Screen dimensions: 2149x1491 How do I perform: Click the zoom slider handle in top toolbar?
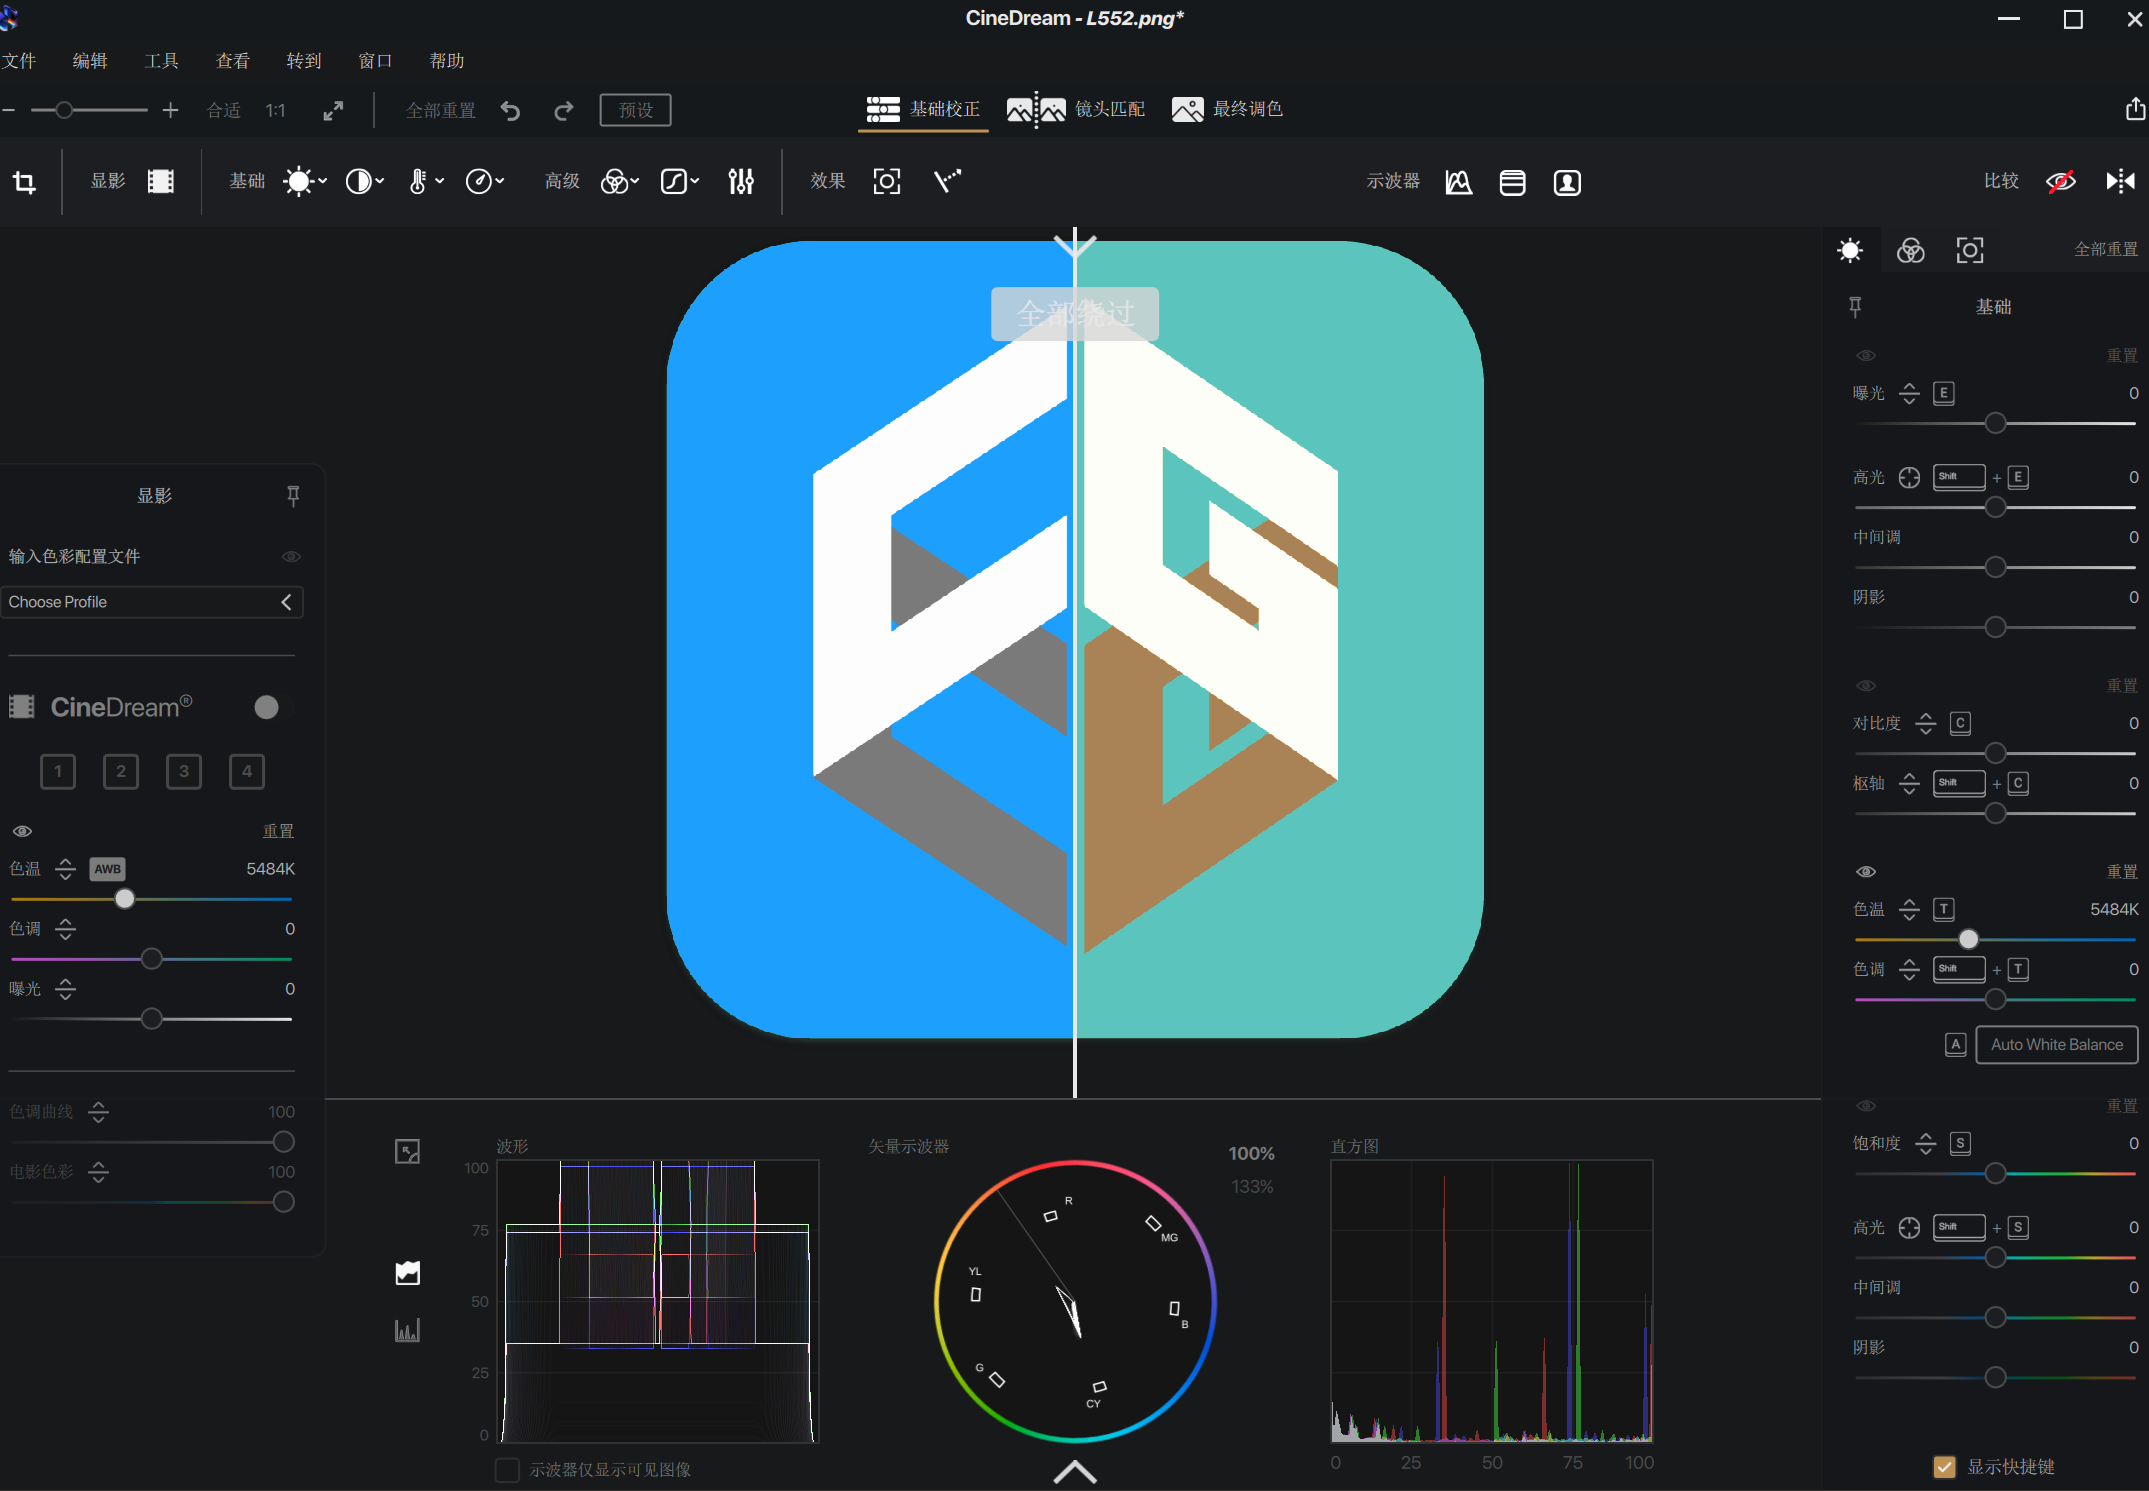[64, 110]
